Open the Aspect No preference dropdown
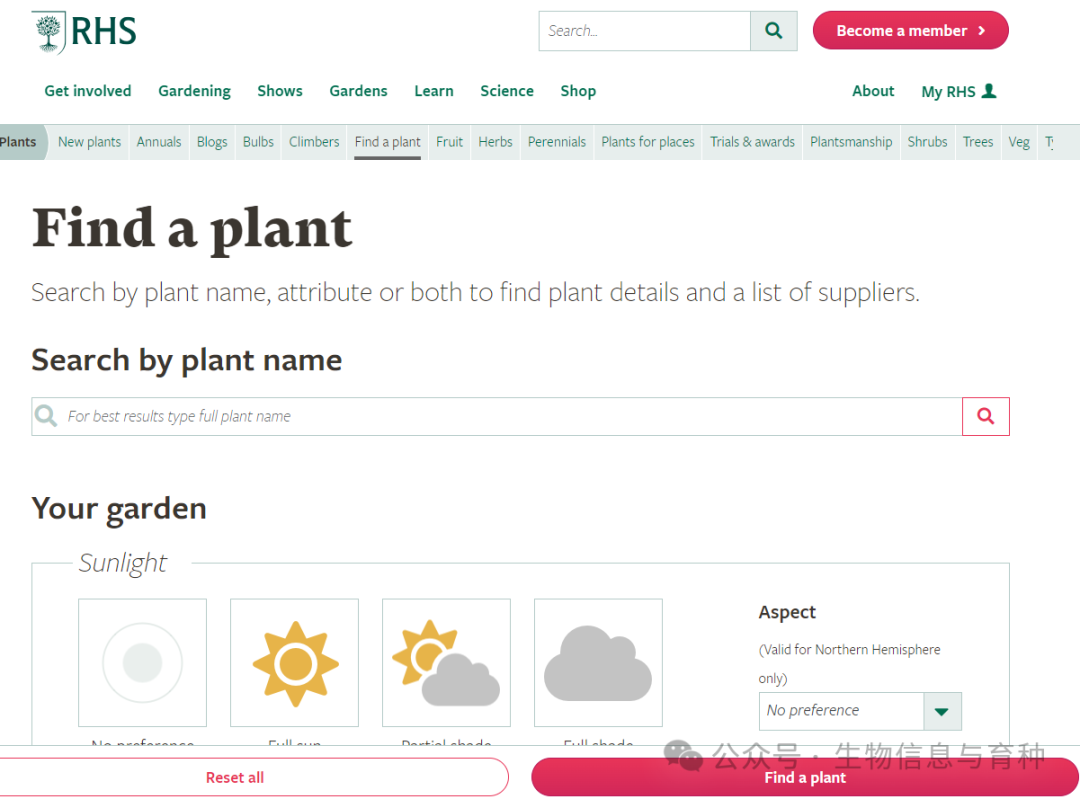This screenshot has width=1080, height=799. 860,711
